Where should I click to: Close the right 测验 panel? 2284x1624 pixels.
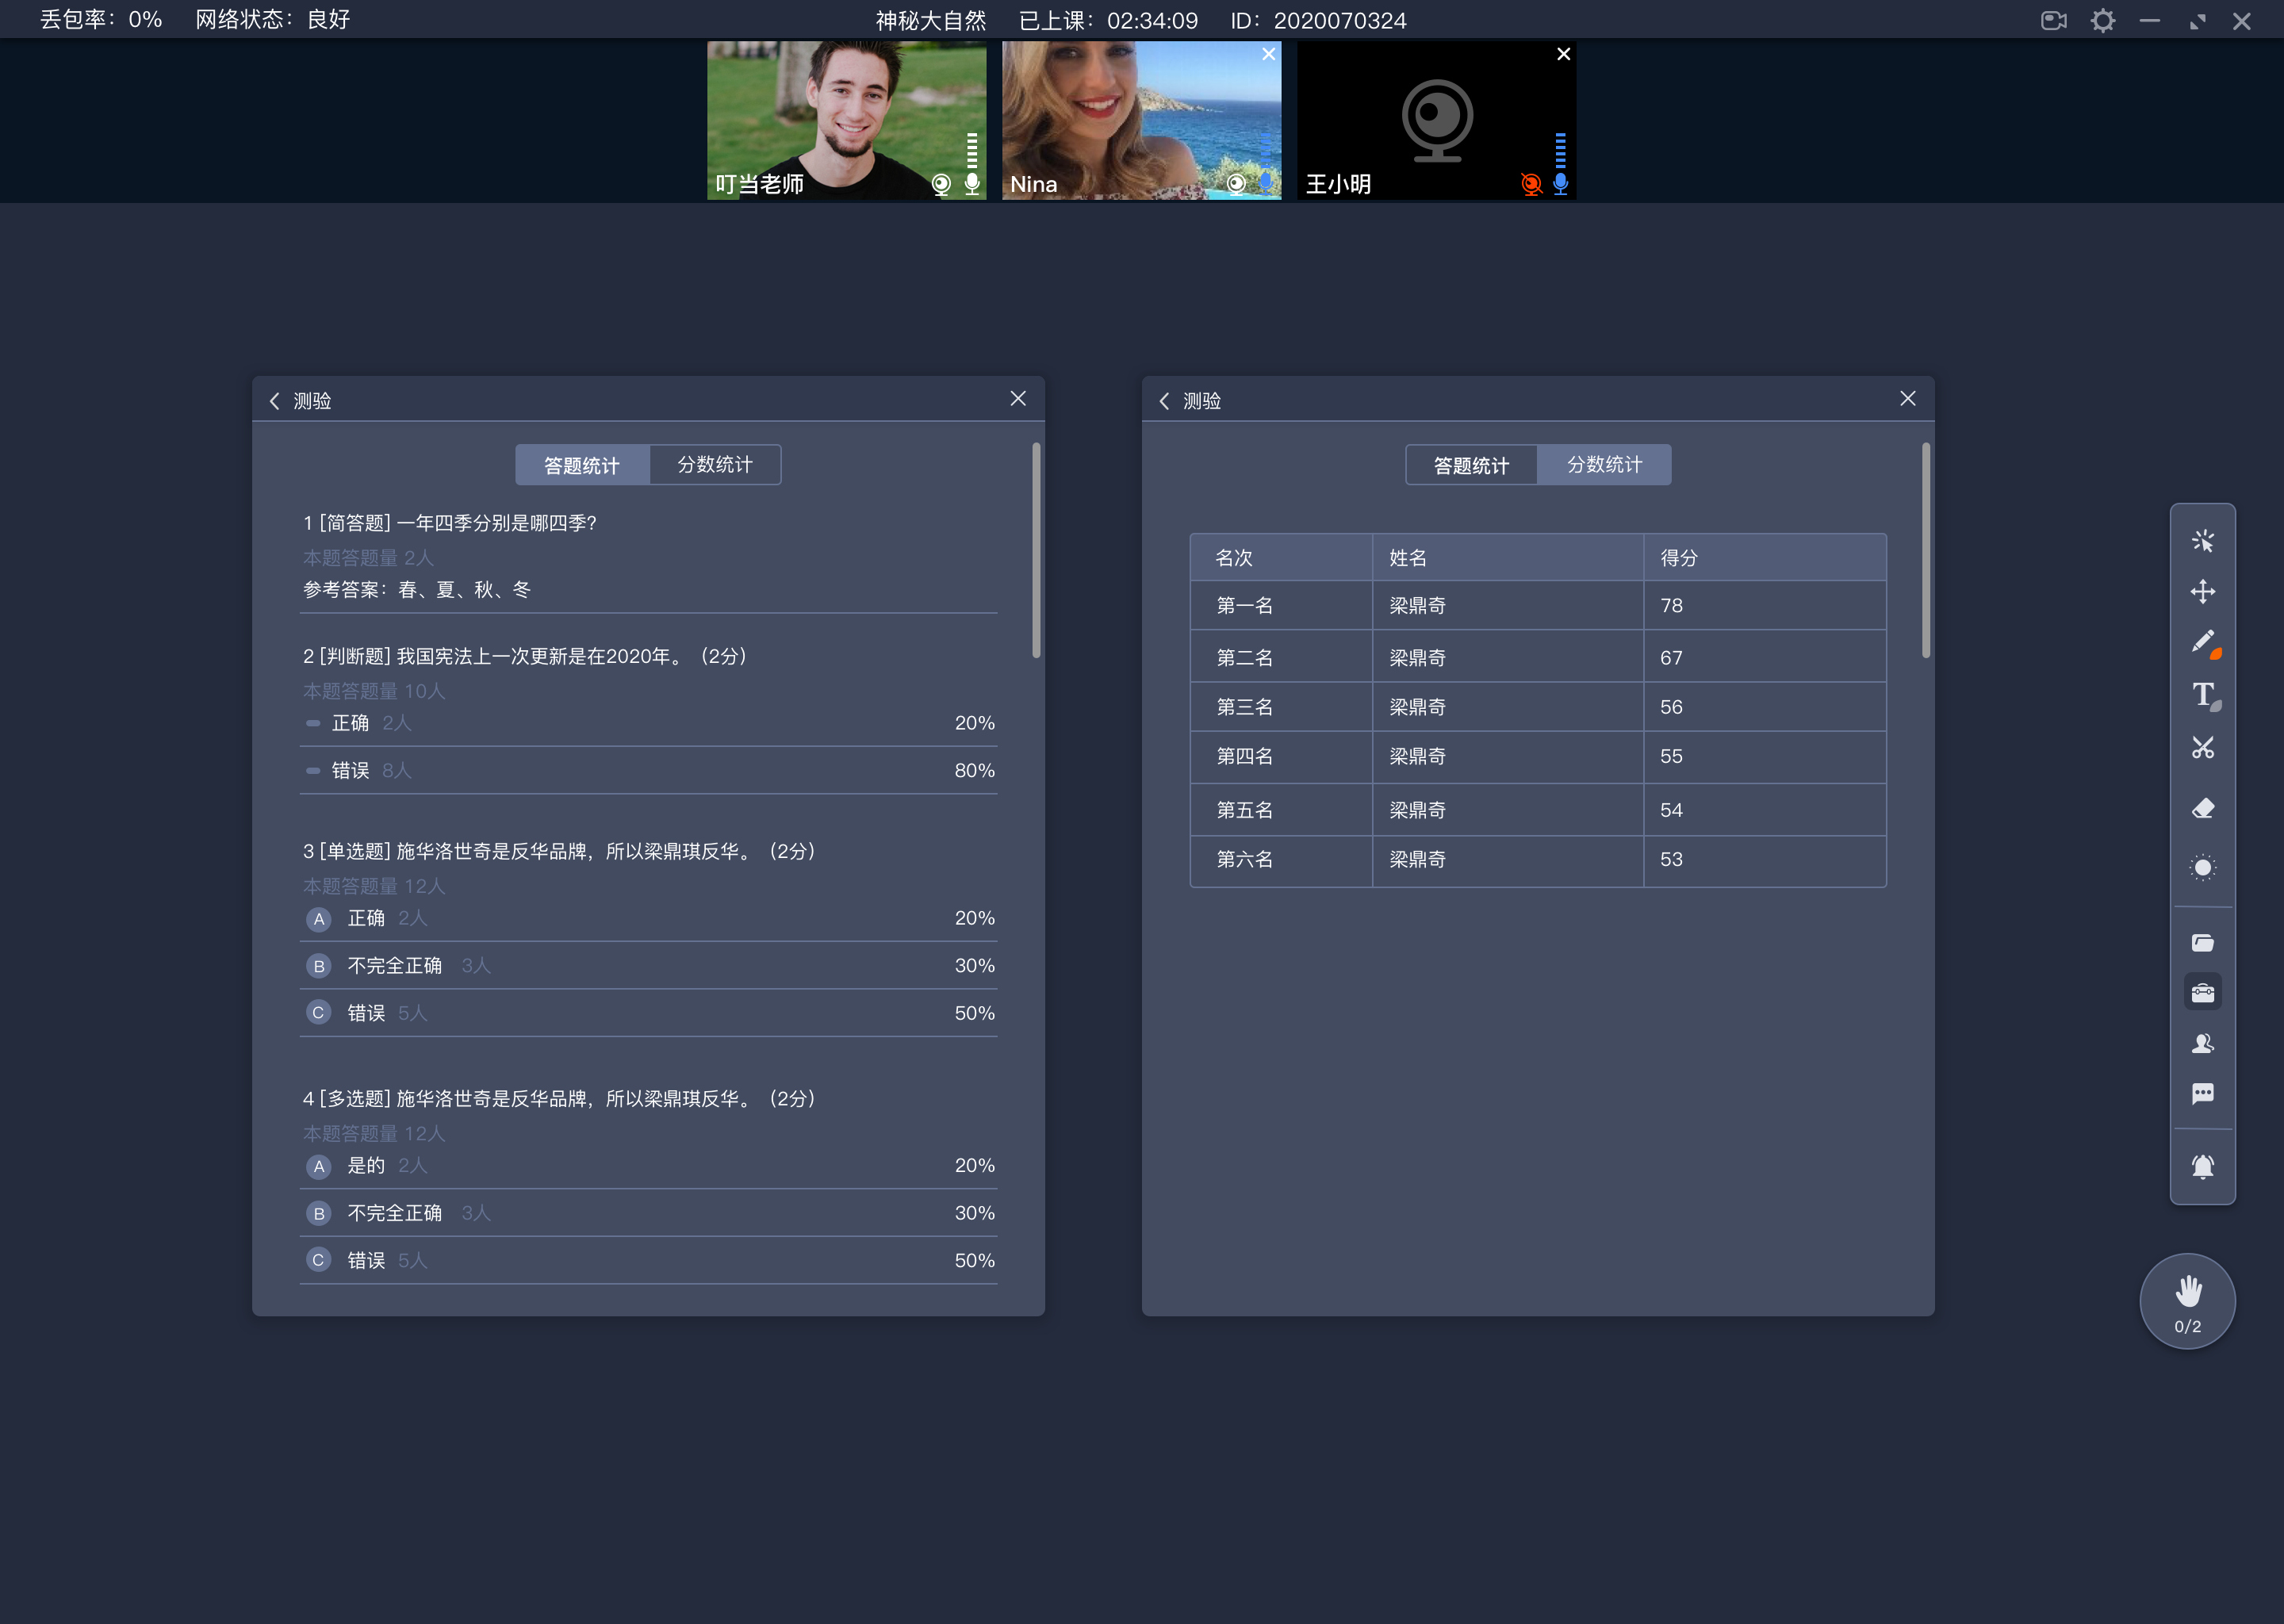1908,399
